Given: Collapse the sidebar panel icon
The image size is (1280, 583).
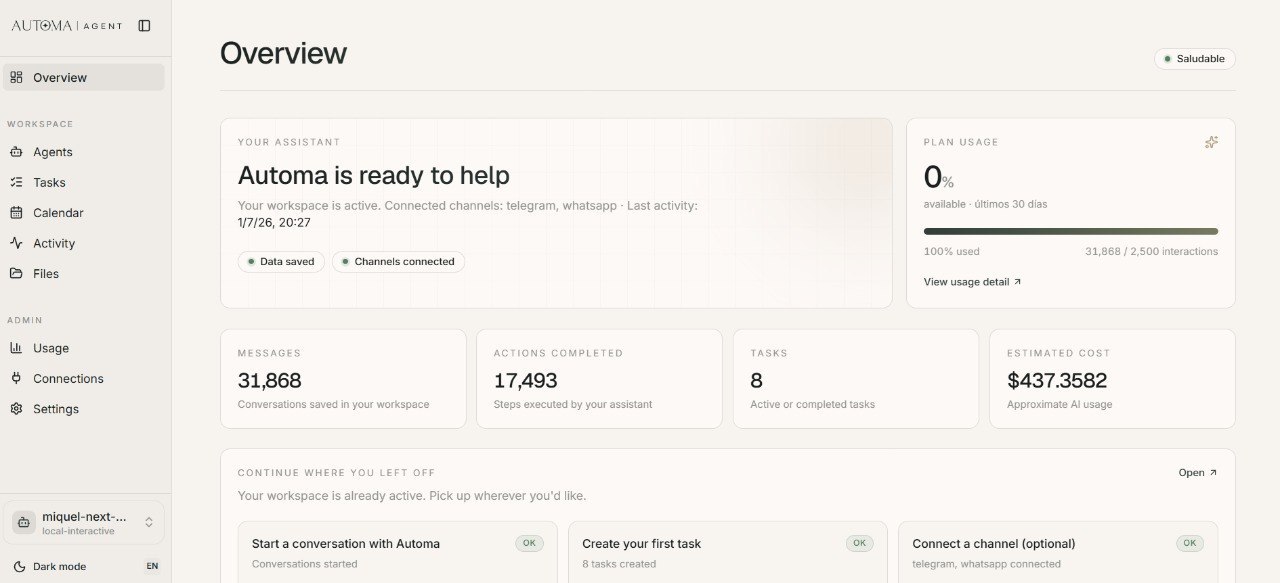Looking at the screenshot, I should [x=144, y=26].
